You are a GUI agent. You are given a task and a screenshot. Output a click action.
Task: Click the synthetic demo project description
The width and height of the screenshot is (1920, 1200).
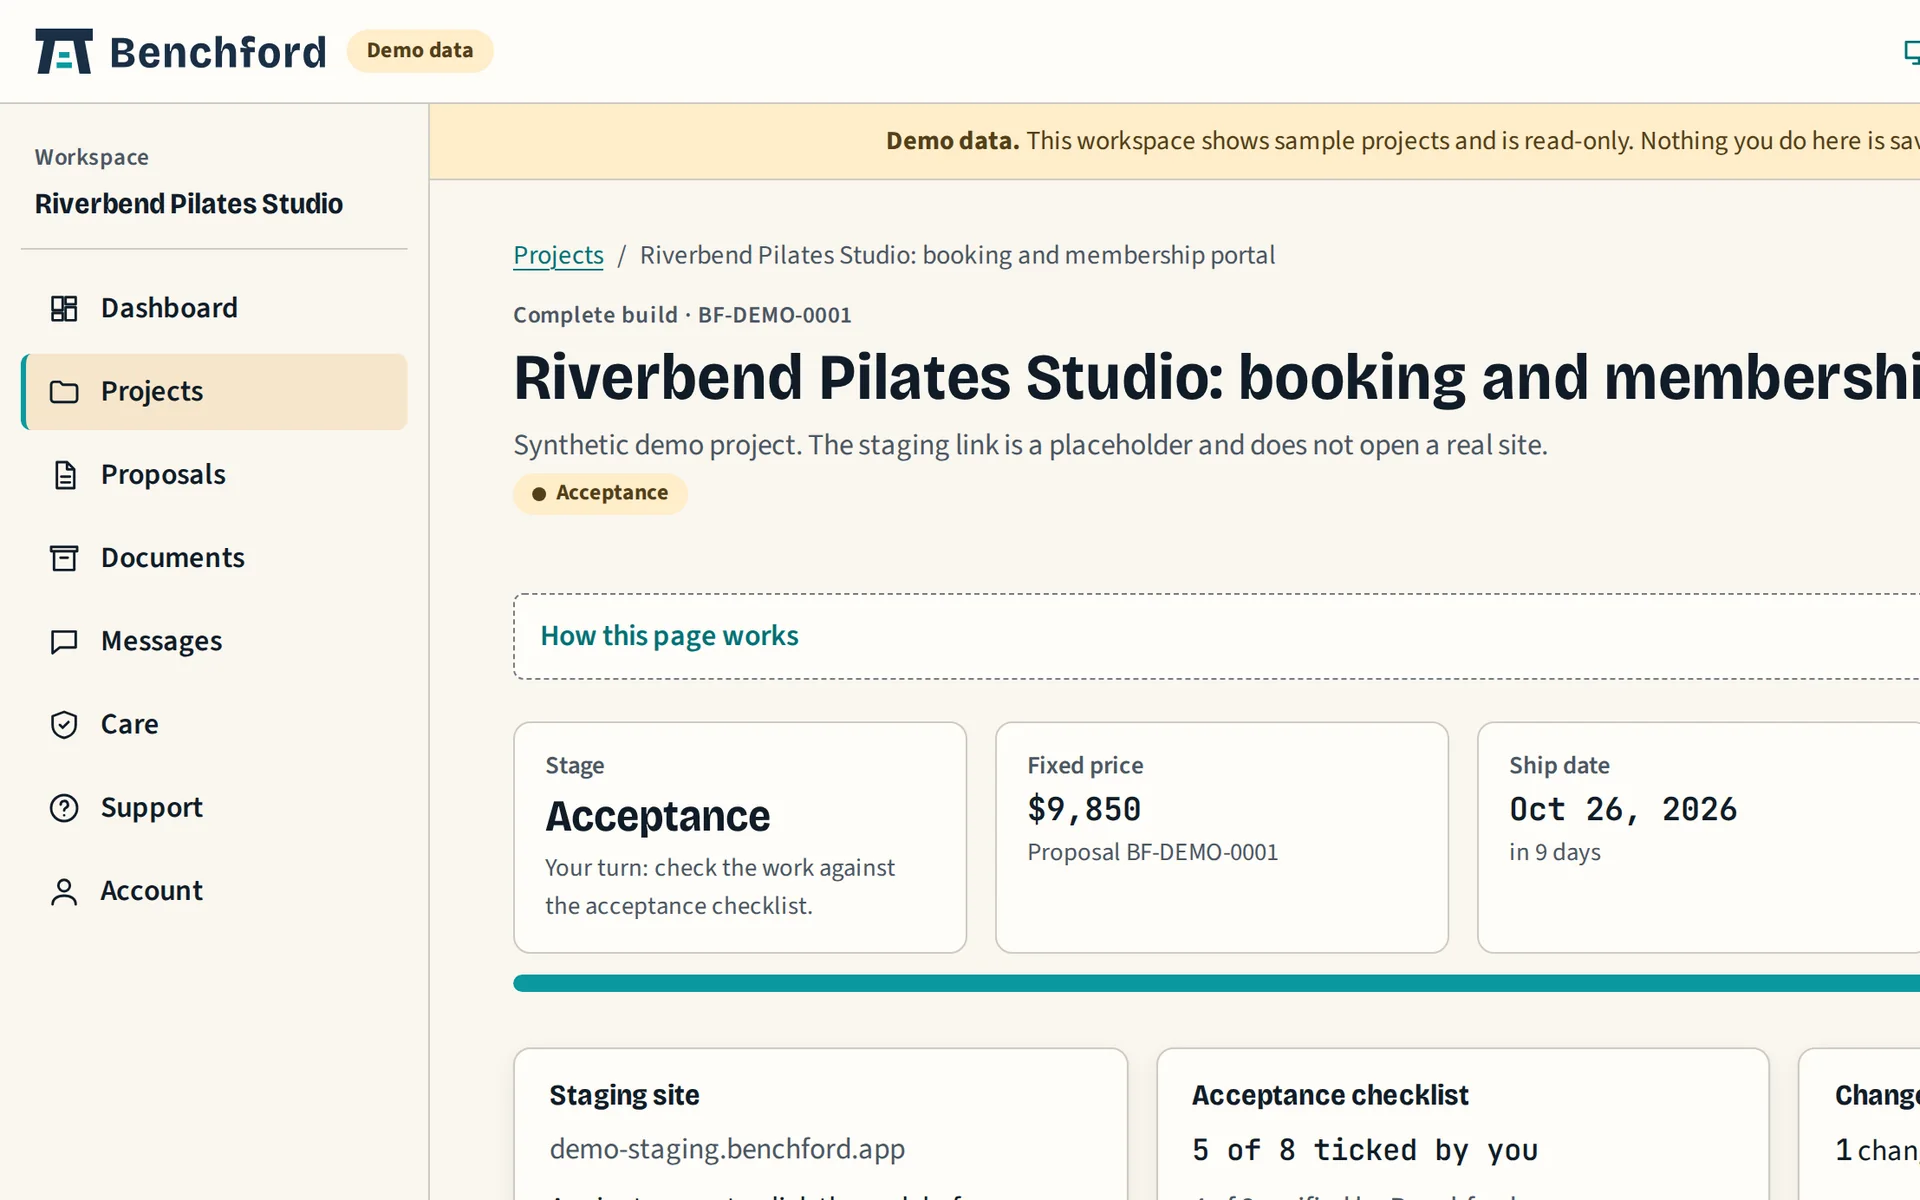[1030, 445]
